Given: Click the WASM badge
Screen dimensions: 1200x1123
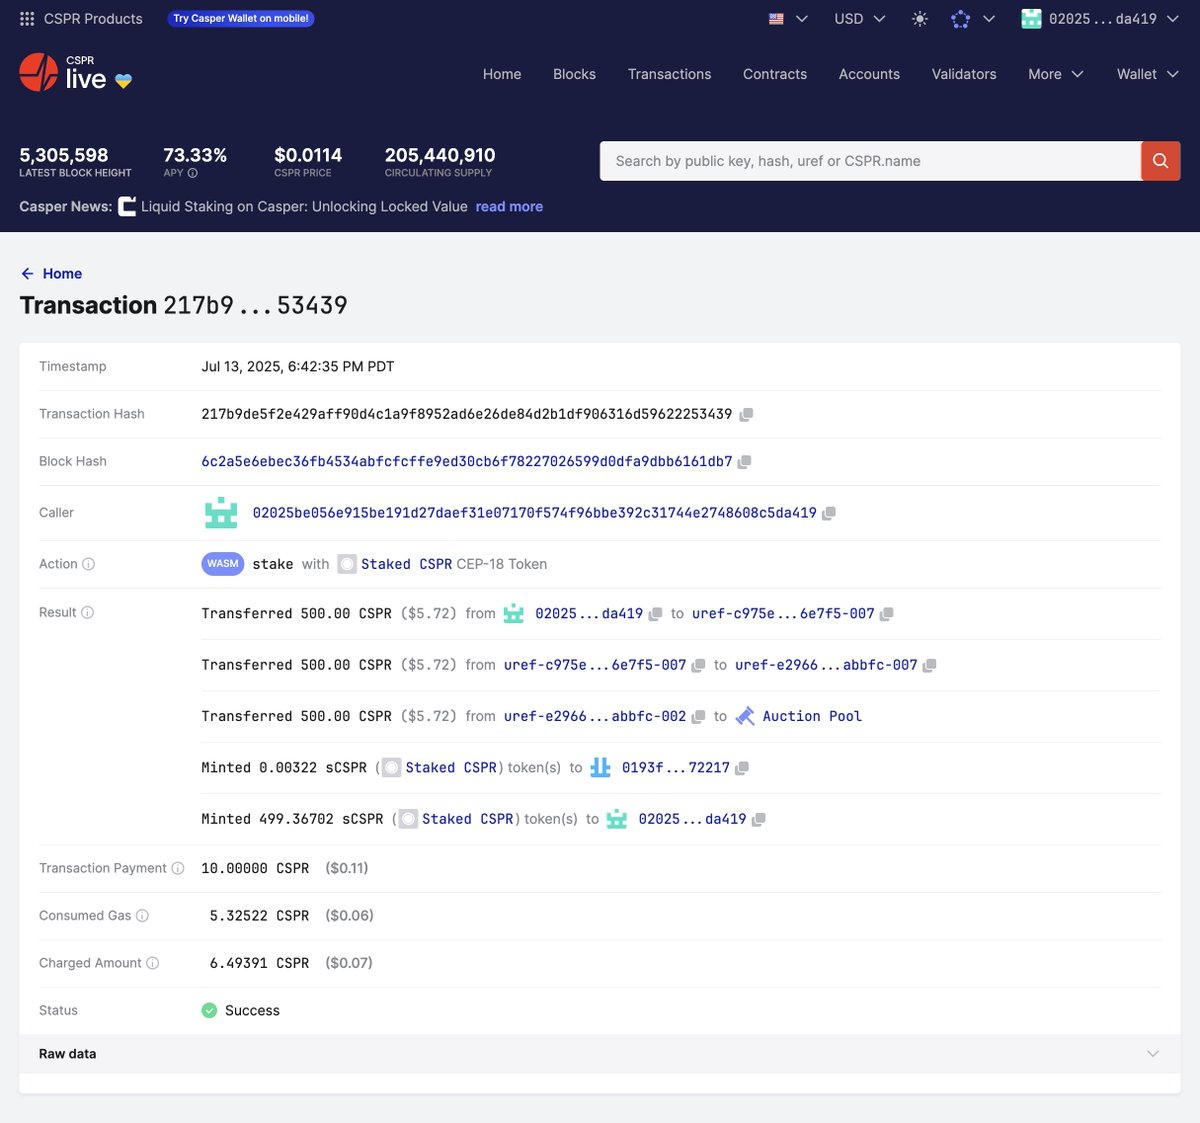Looking at the screenshot, I should [222, 564].
